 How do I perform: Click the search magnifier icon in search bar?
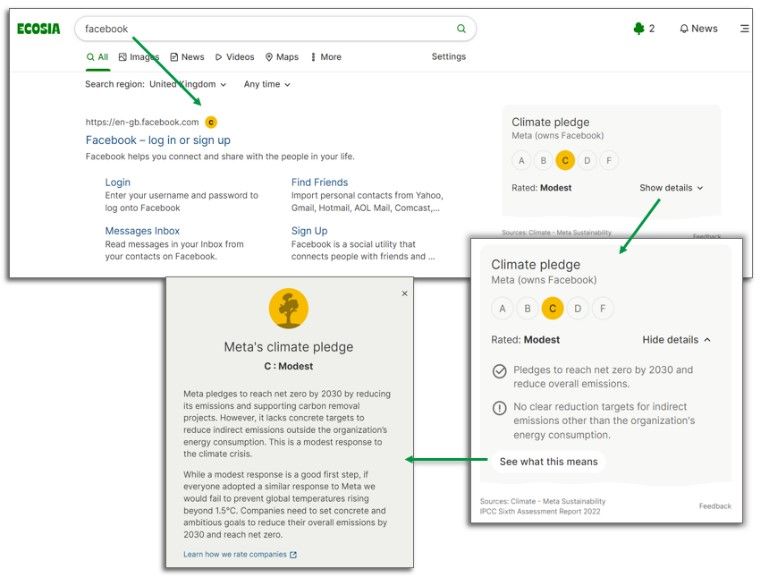pyautogui.click(x=461, y=28)
